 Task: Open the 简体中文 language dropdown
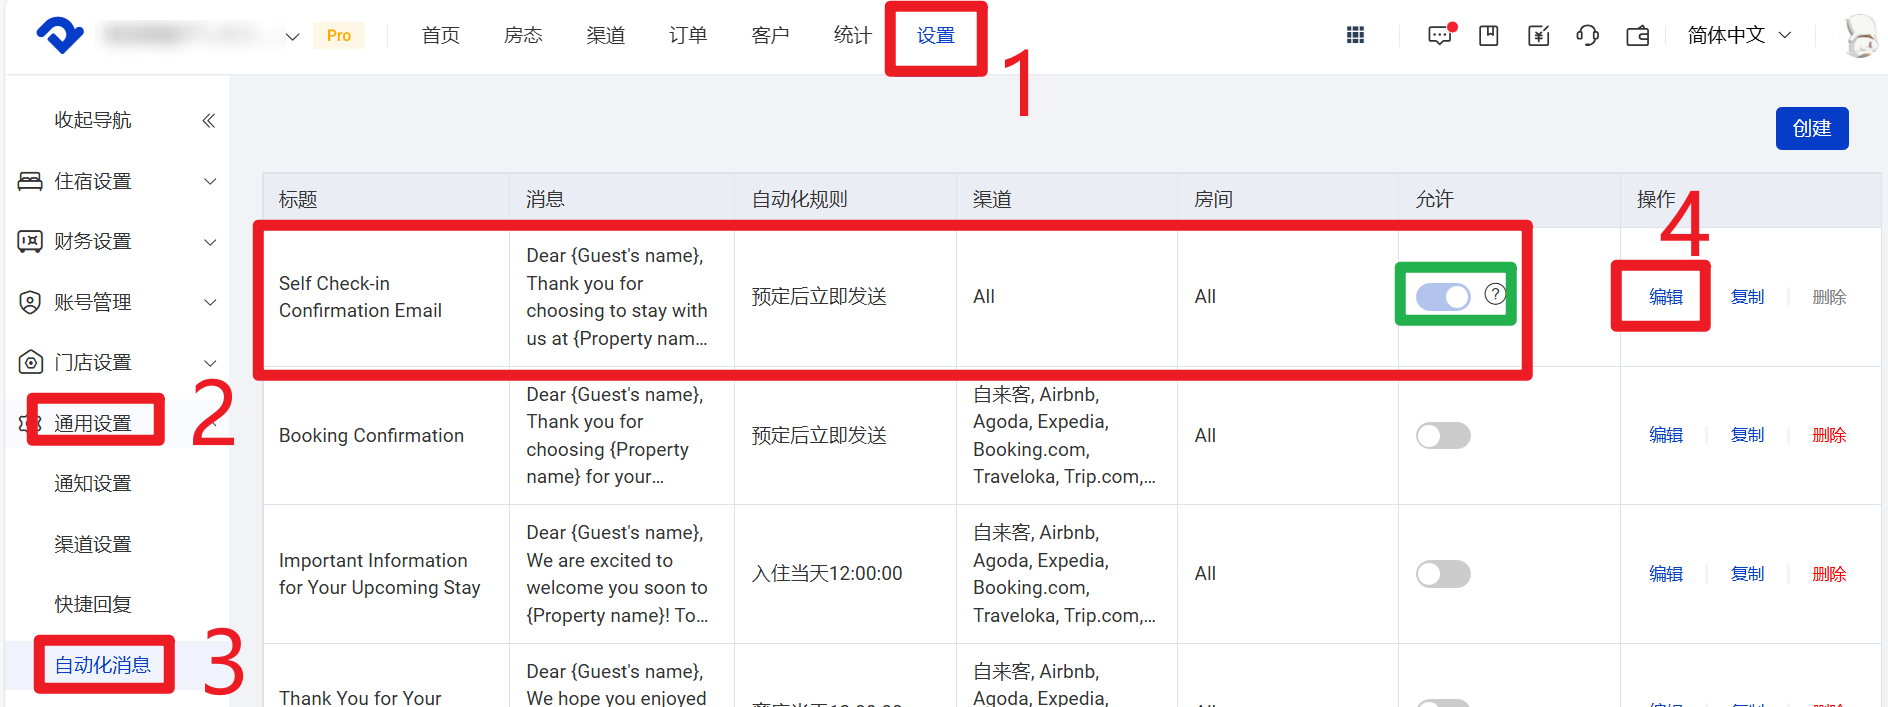[x=1739, y=35]
